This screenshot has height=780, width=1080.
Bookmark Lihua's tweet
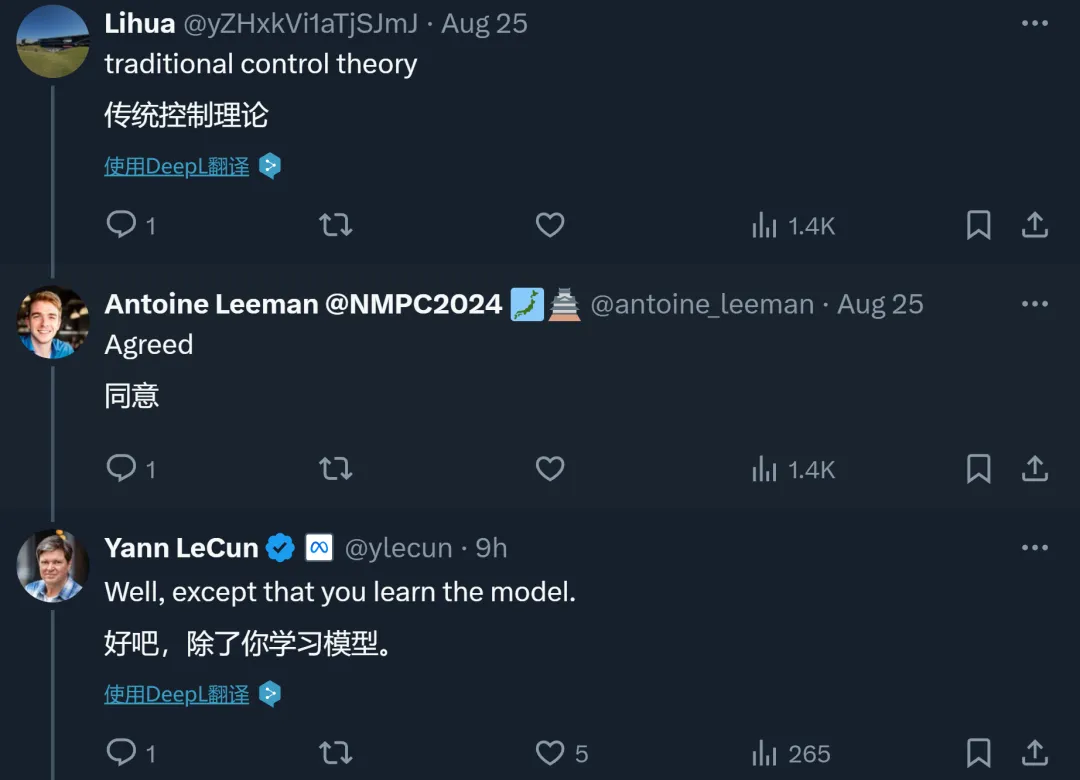point(978,225)
